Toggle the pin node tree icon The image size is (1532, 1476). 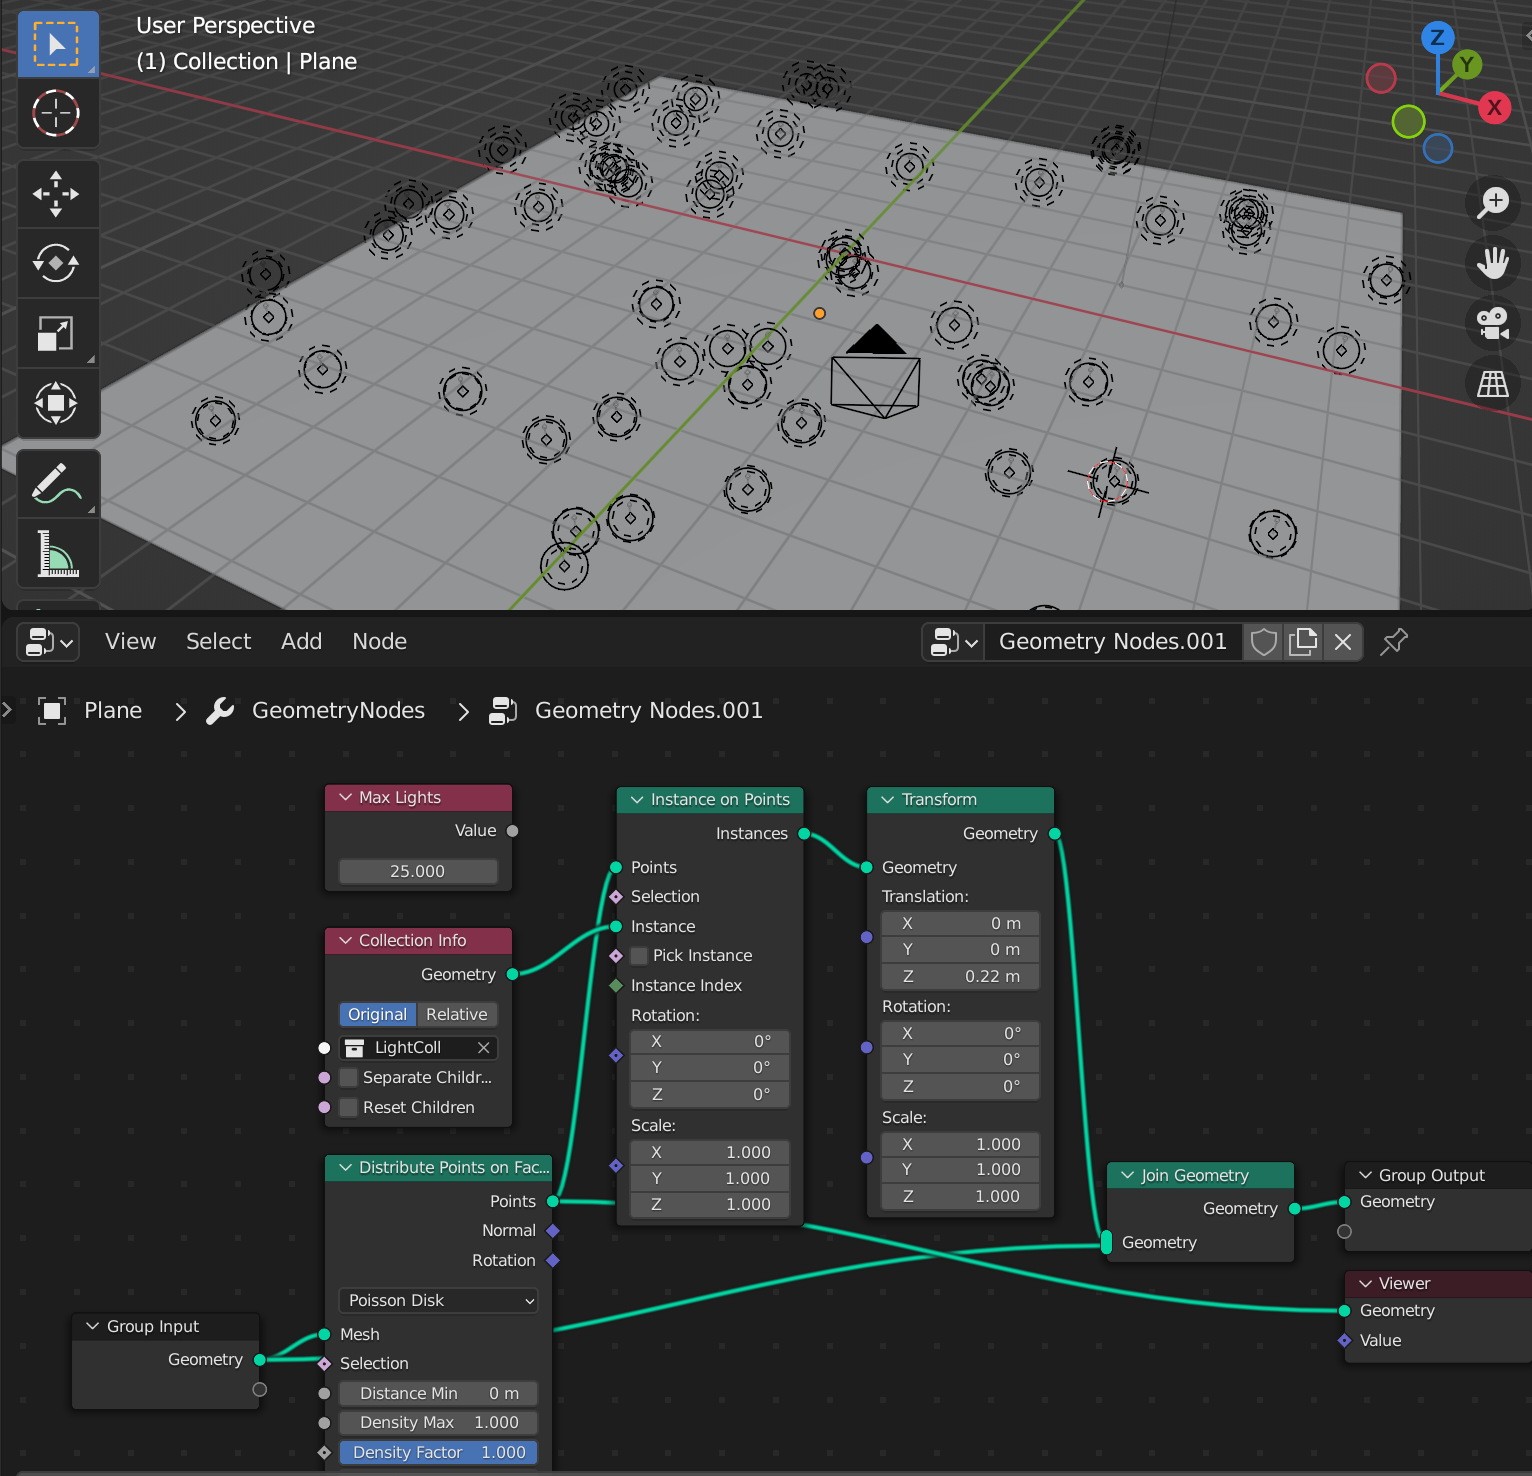pyautogui.click(x=1394, y=642)
